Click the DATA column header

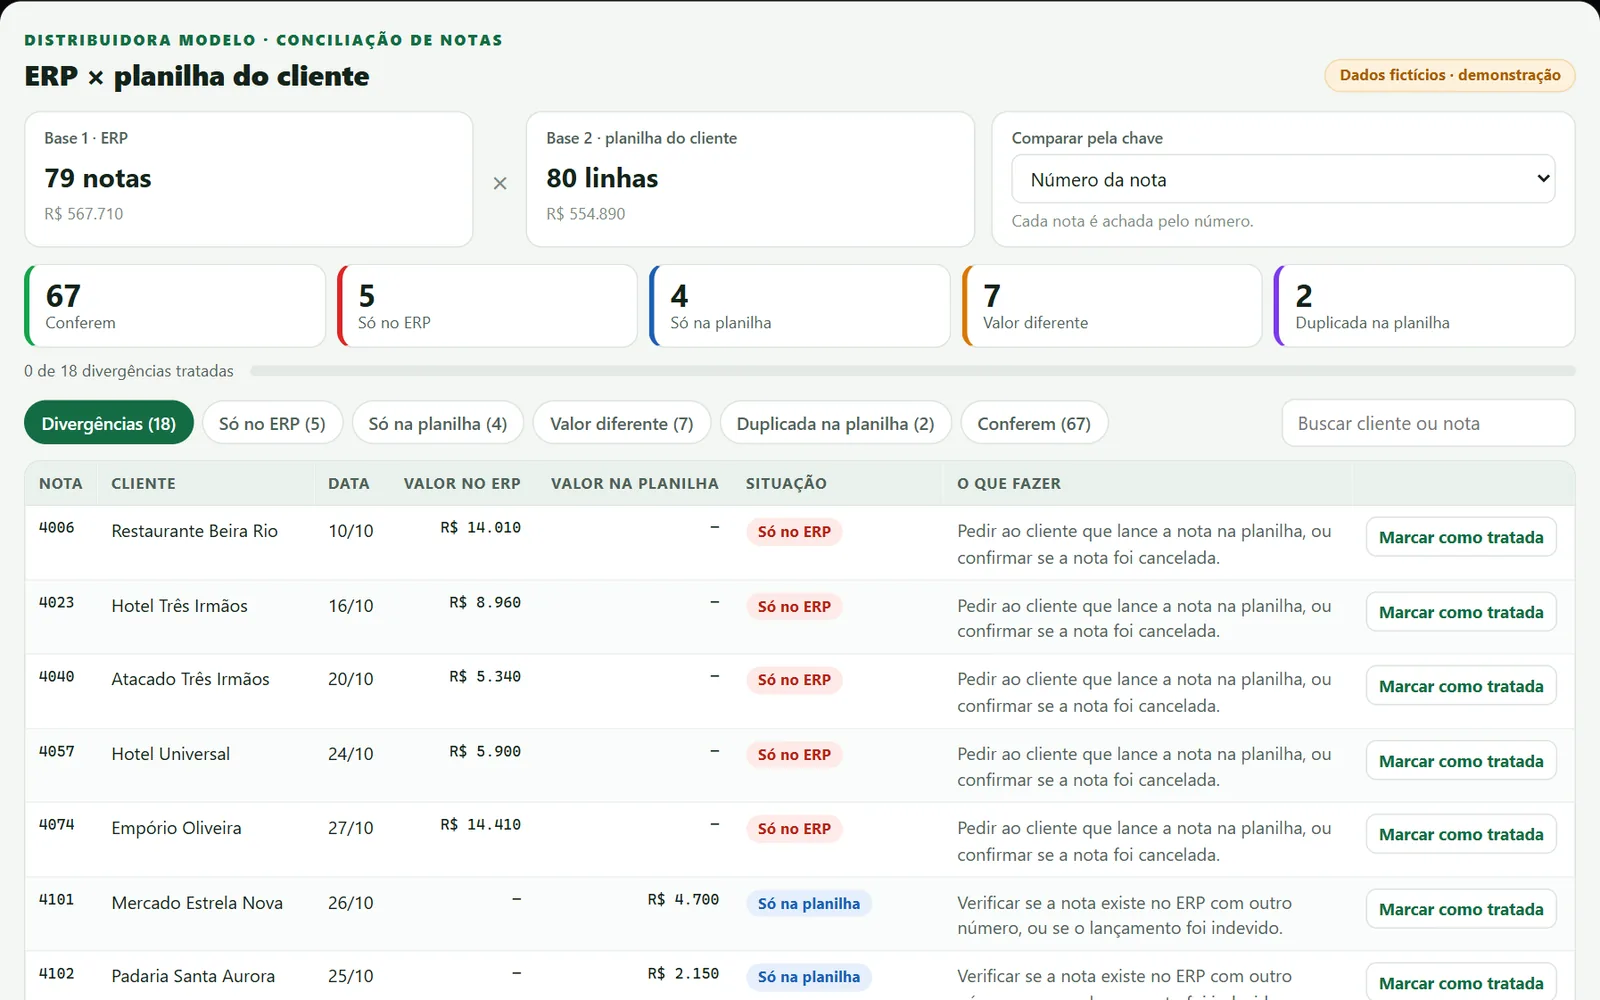click(x=349, y=483)
